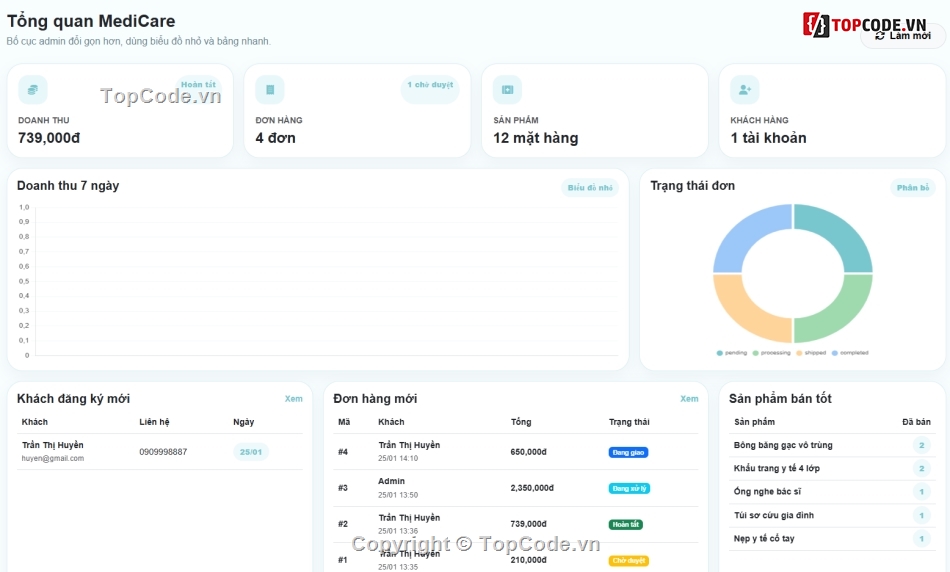Viewport: 950px width, 572px height.
Task: Click phone number 0909998887
Action: click(163, 452)
